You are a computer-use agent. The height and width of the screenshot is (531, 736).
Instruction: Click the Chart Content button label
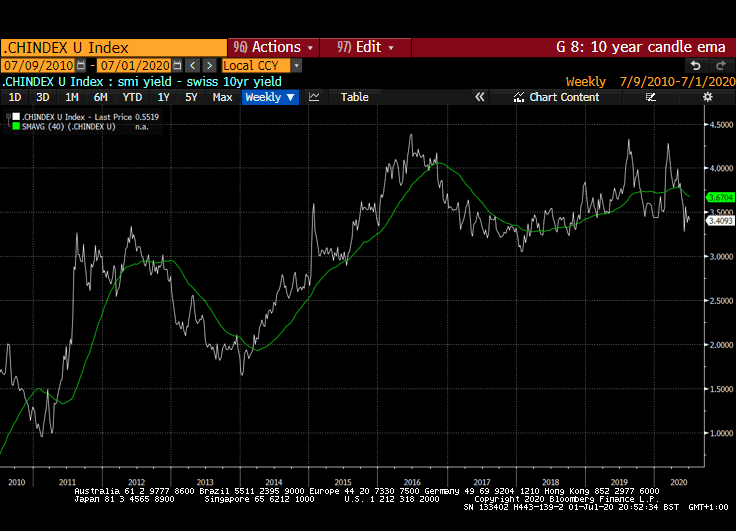(x=564, y=97)
